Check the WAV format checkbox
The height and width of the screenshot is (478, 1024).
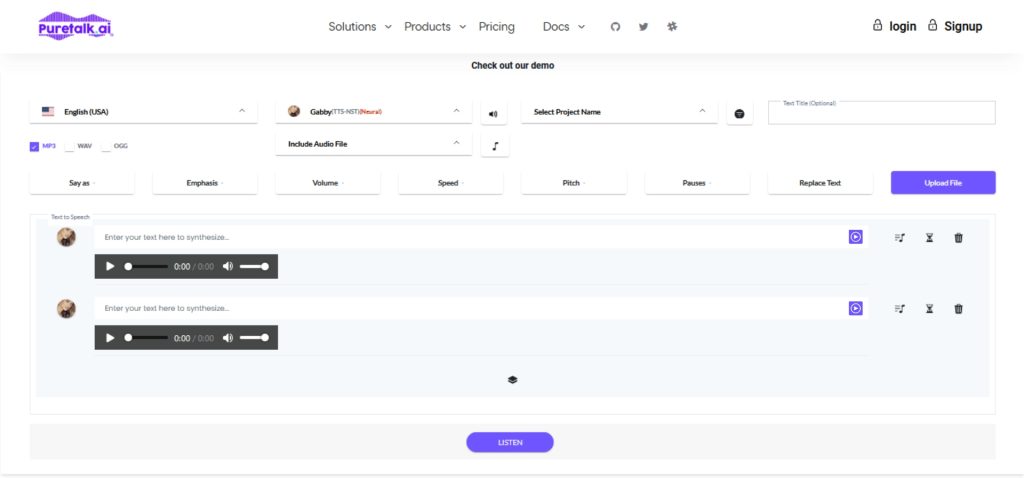click(x=69, y=146)
